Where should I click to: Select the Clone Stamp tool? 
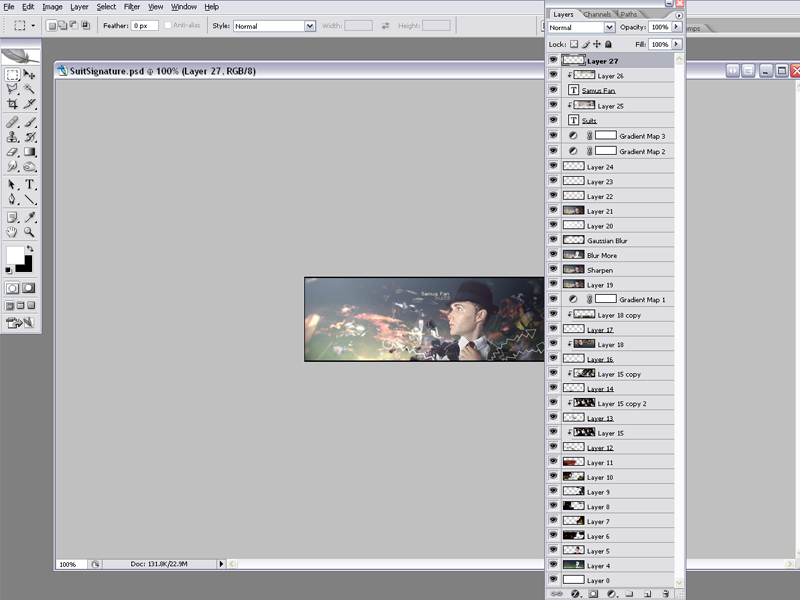pyautogui.click(x=12, y=137)
